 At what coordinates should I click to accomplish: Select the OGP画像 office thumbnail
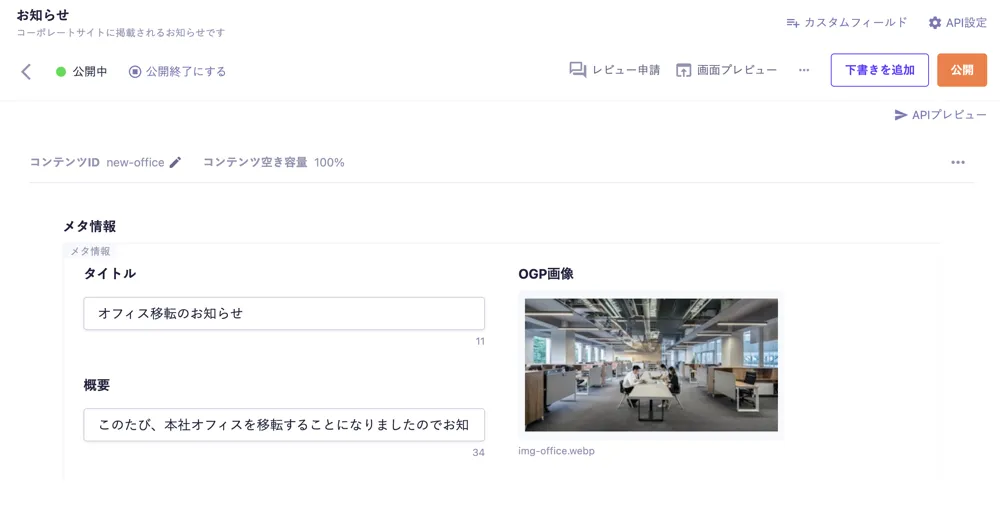pyautogui.click(x=651, y=365)
